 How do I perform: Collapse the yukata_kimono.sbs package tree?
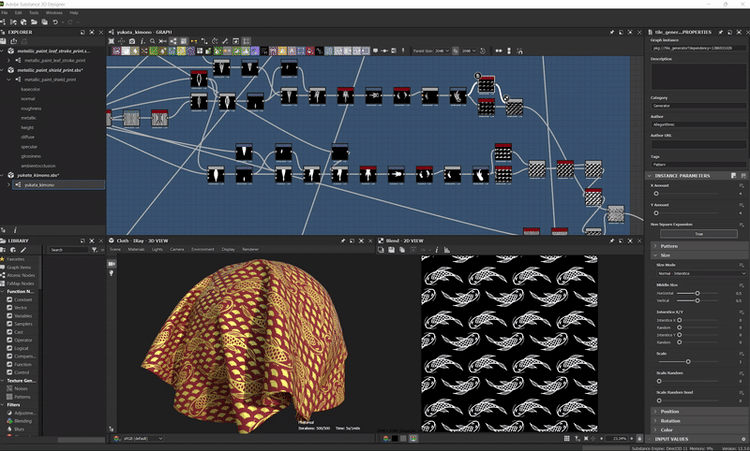point(3,175)
